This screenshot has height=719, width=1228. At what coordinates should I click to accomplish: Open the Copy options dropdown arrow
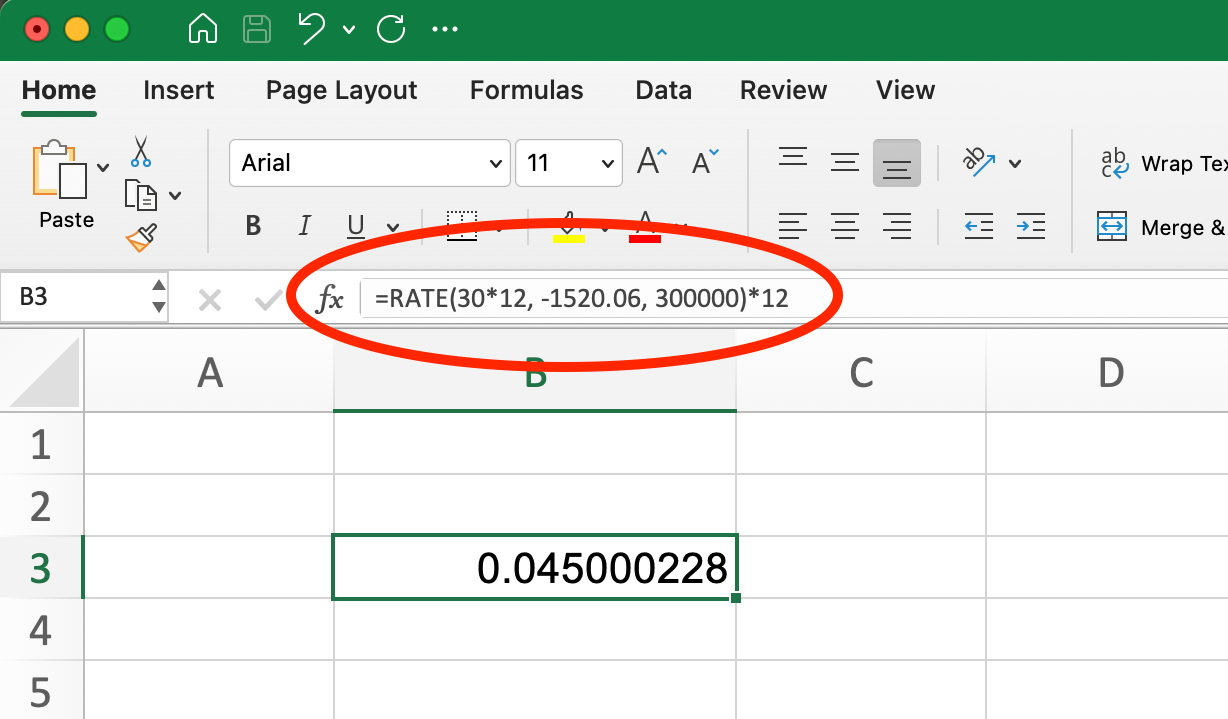pos(175,196)
